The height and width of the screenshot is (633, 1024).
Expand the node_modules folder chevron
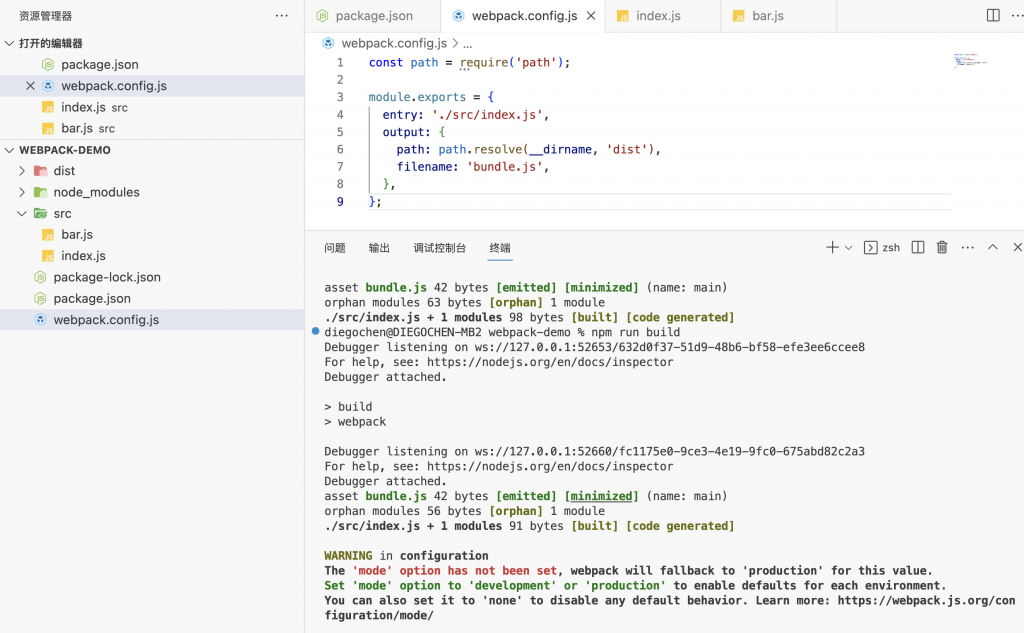[x=22, y=192]
